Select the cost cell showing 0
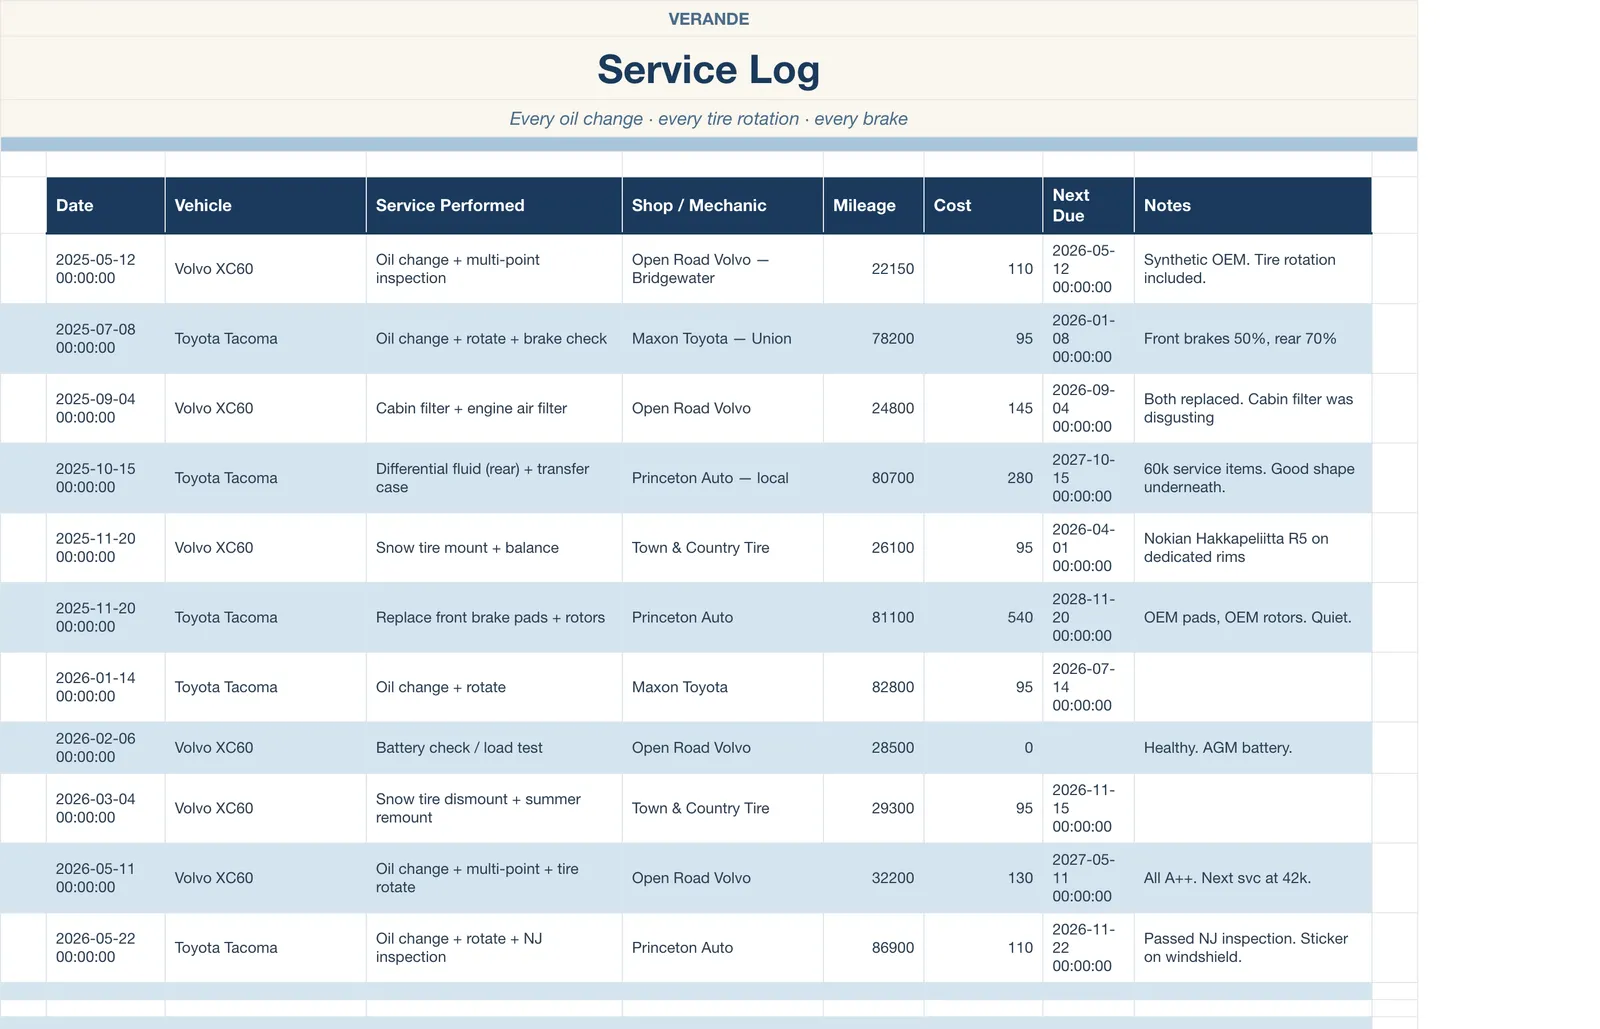Screen dimensions: 1600x1029 (984, 748)
